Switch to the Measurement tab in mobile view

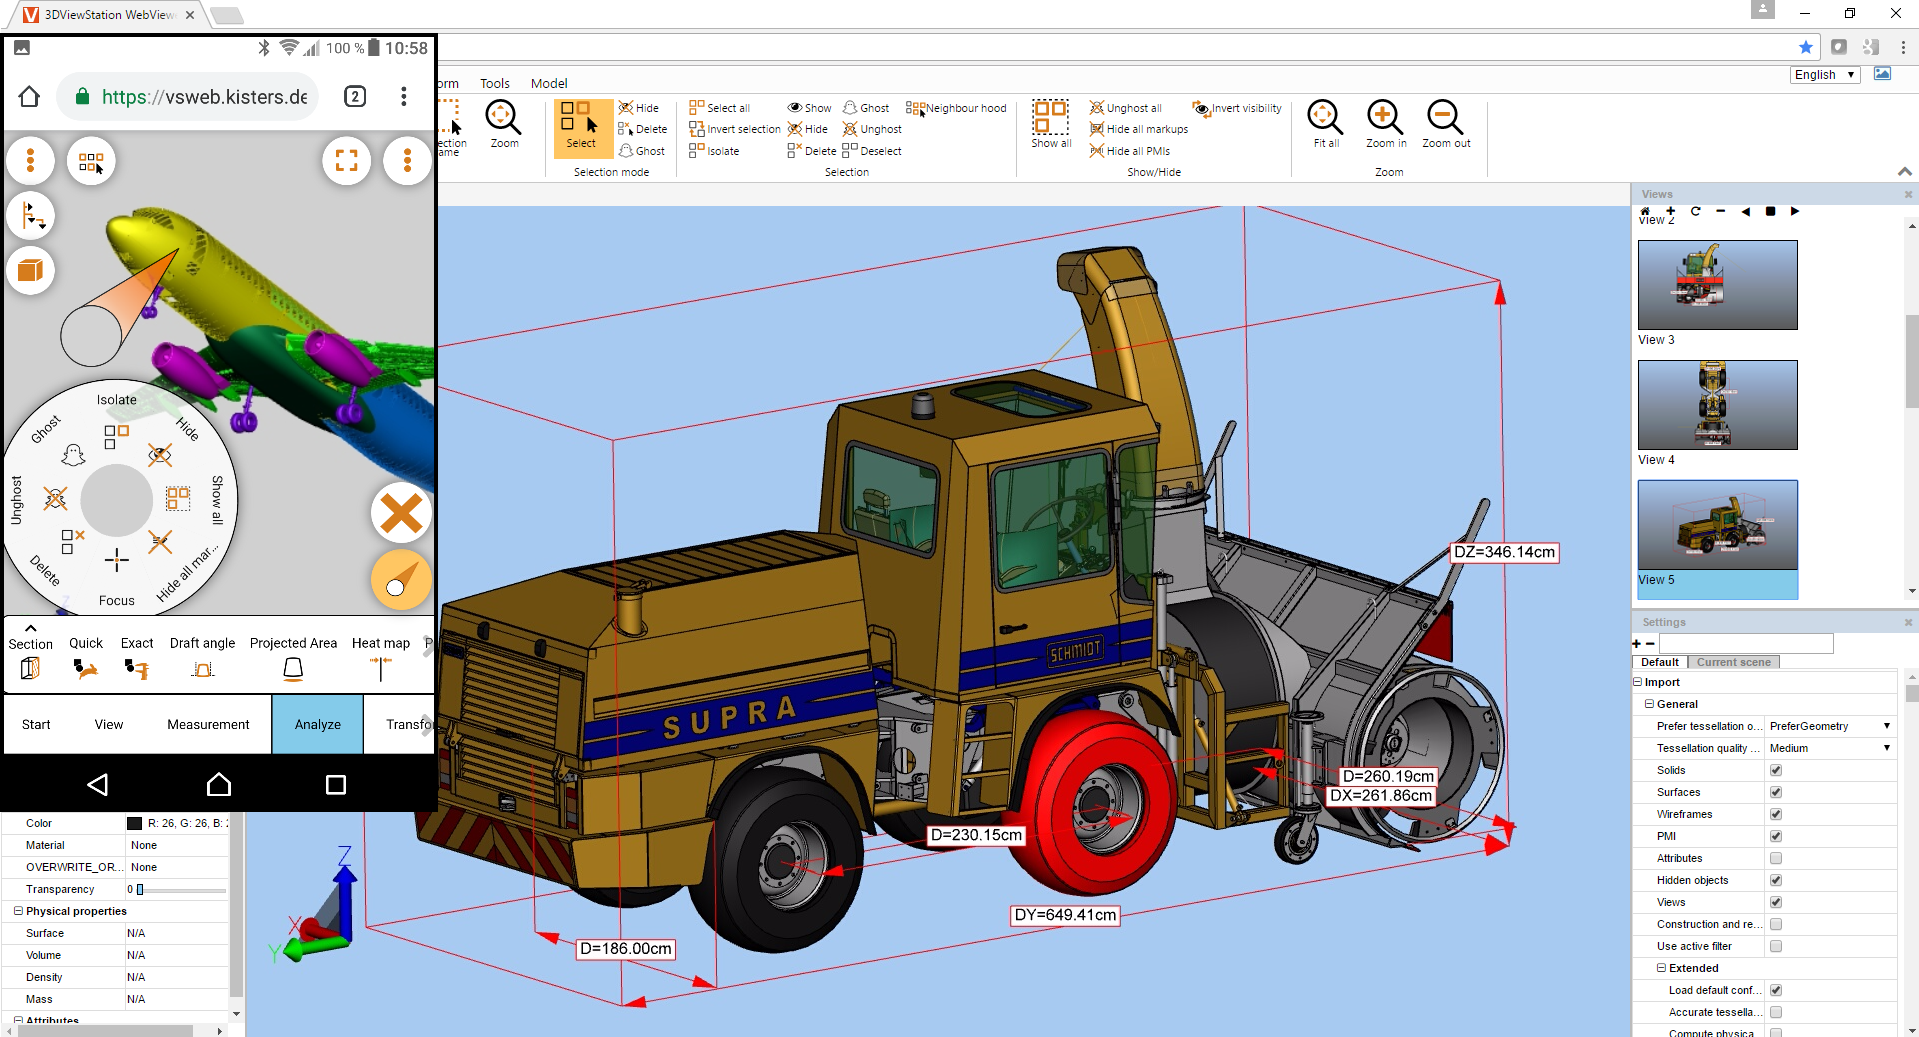tap(208, 725)
